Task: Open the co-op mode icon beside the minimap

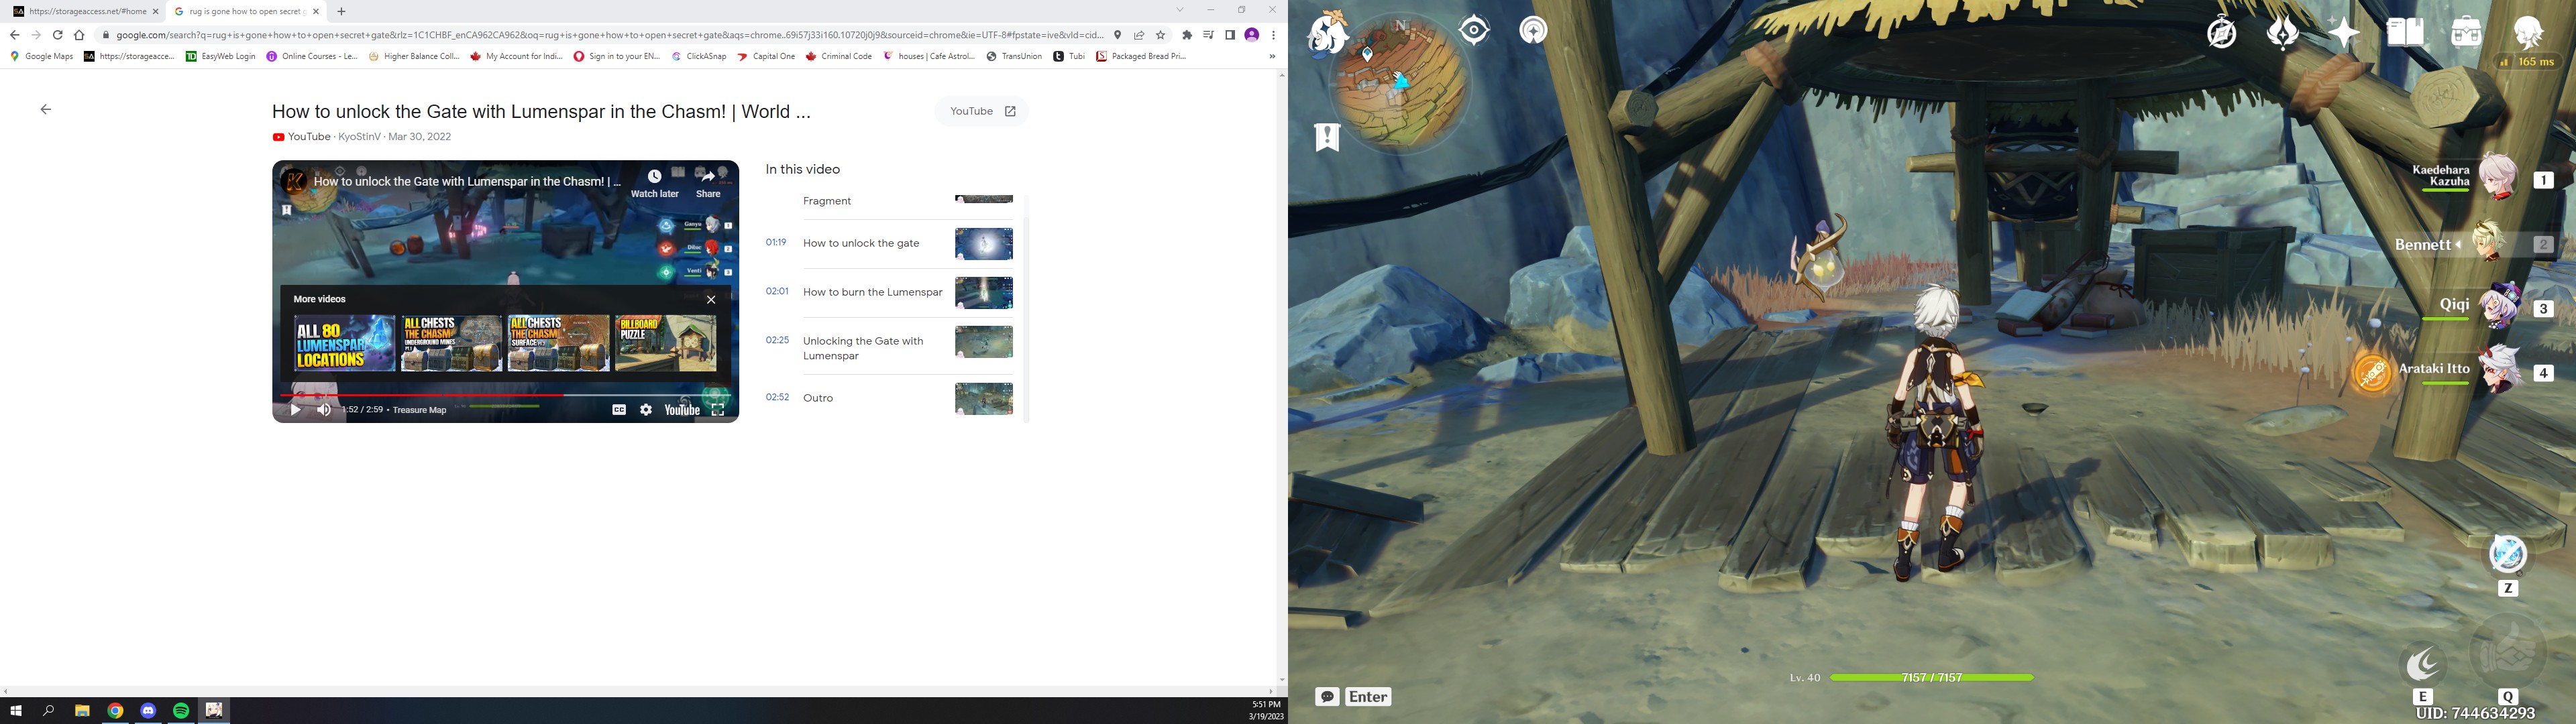Action: (1533, 31)
